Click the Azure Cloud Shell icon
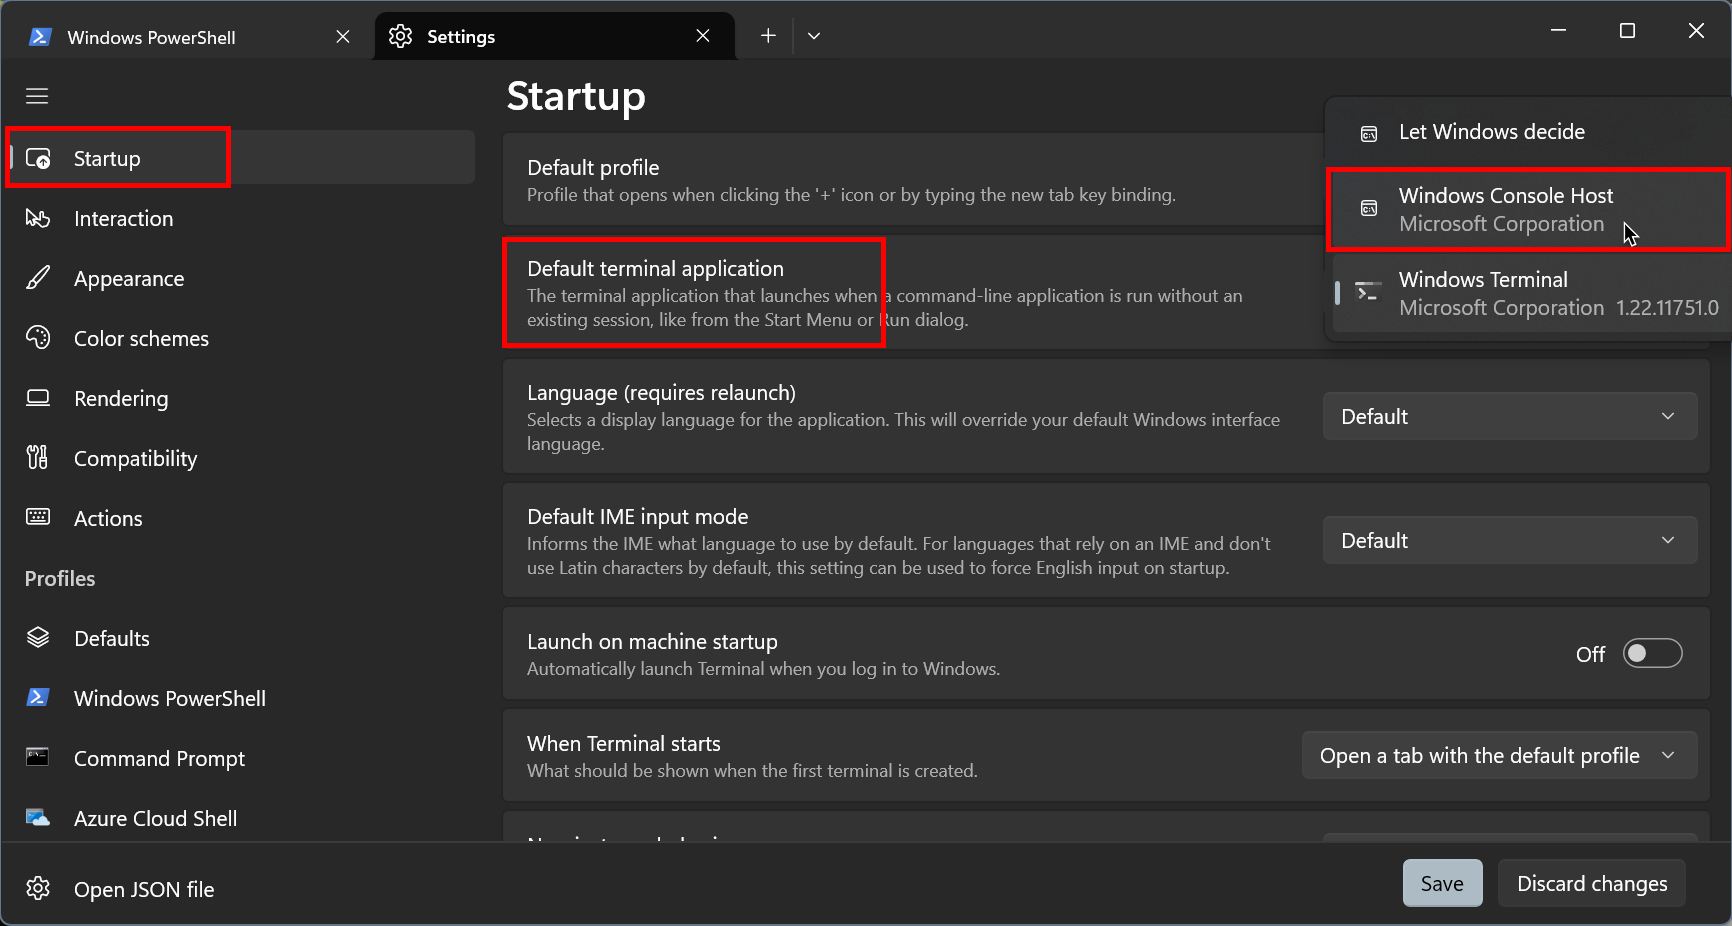 (38, 818)
